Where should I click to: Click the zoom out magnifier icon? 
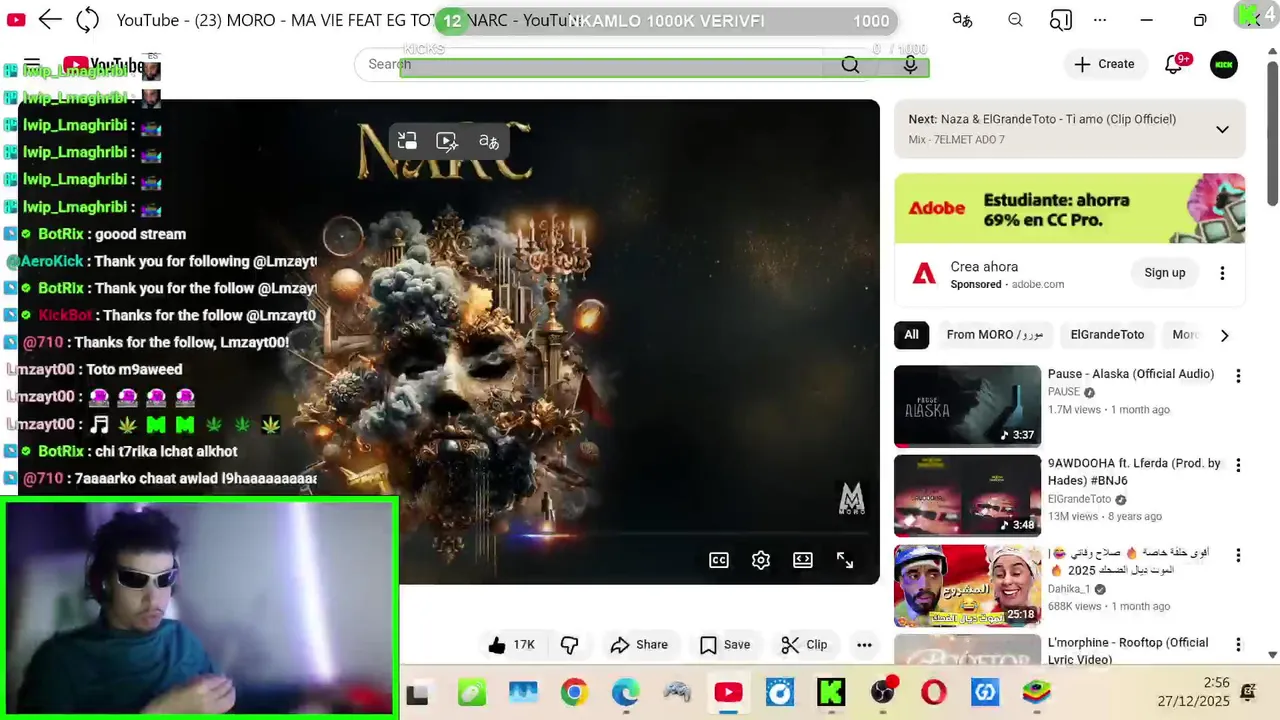tap(1015, 20)
